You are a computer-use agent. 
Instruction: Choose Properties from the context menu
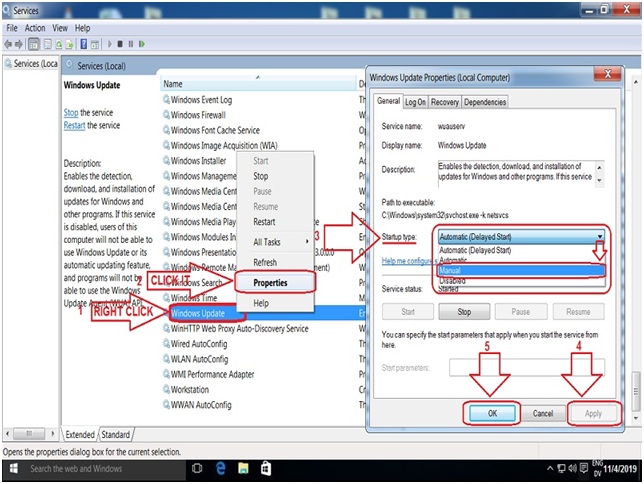point(276,283)
